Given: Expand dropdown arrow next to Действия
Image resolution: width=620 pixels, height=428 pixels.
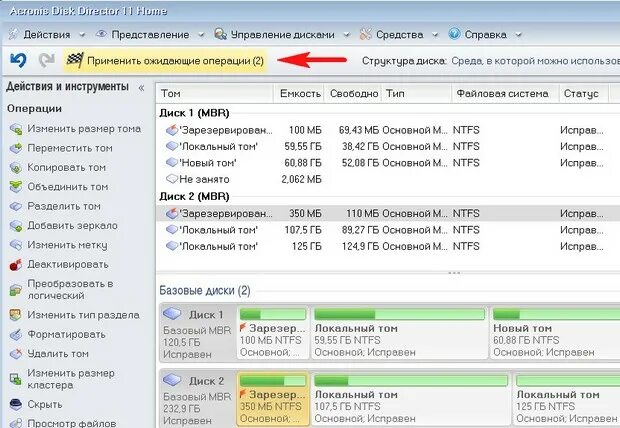Looking at the screenshot, I should pyautogui.click(x=82, y=35).
